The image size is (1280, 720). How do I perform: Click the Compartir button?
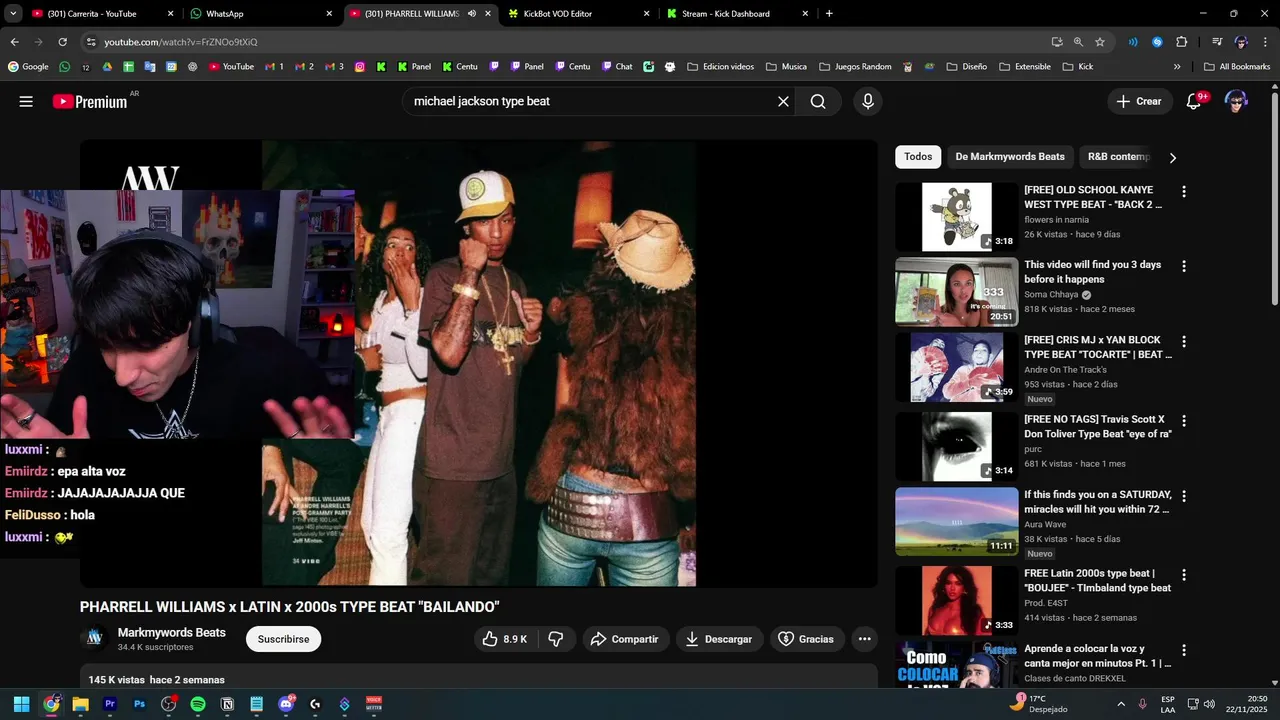[625, 639]
